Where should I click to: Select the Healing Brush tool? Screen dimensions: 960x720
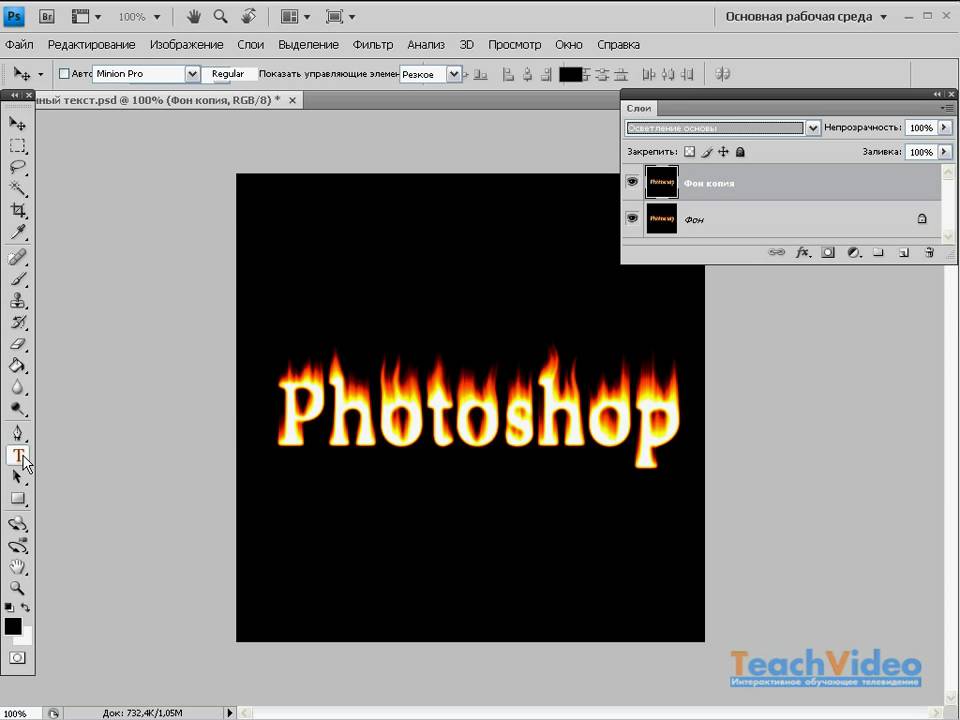[x=17, y=257]
